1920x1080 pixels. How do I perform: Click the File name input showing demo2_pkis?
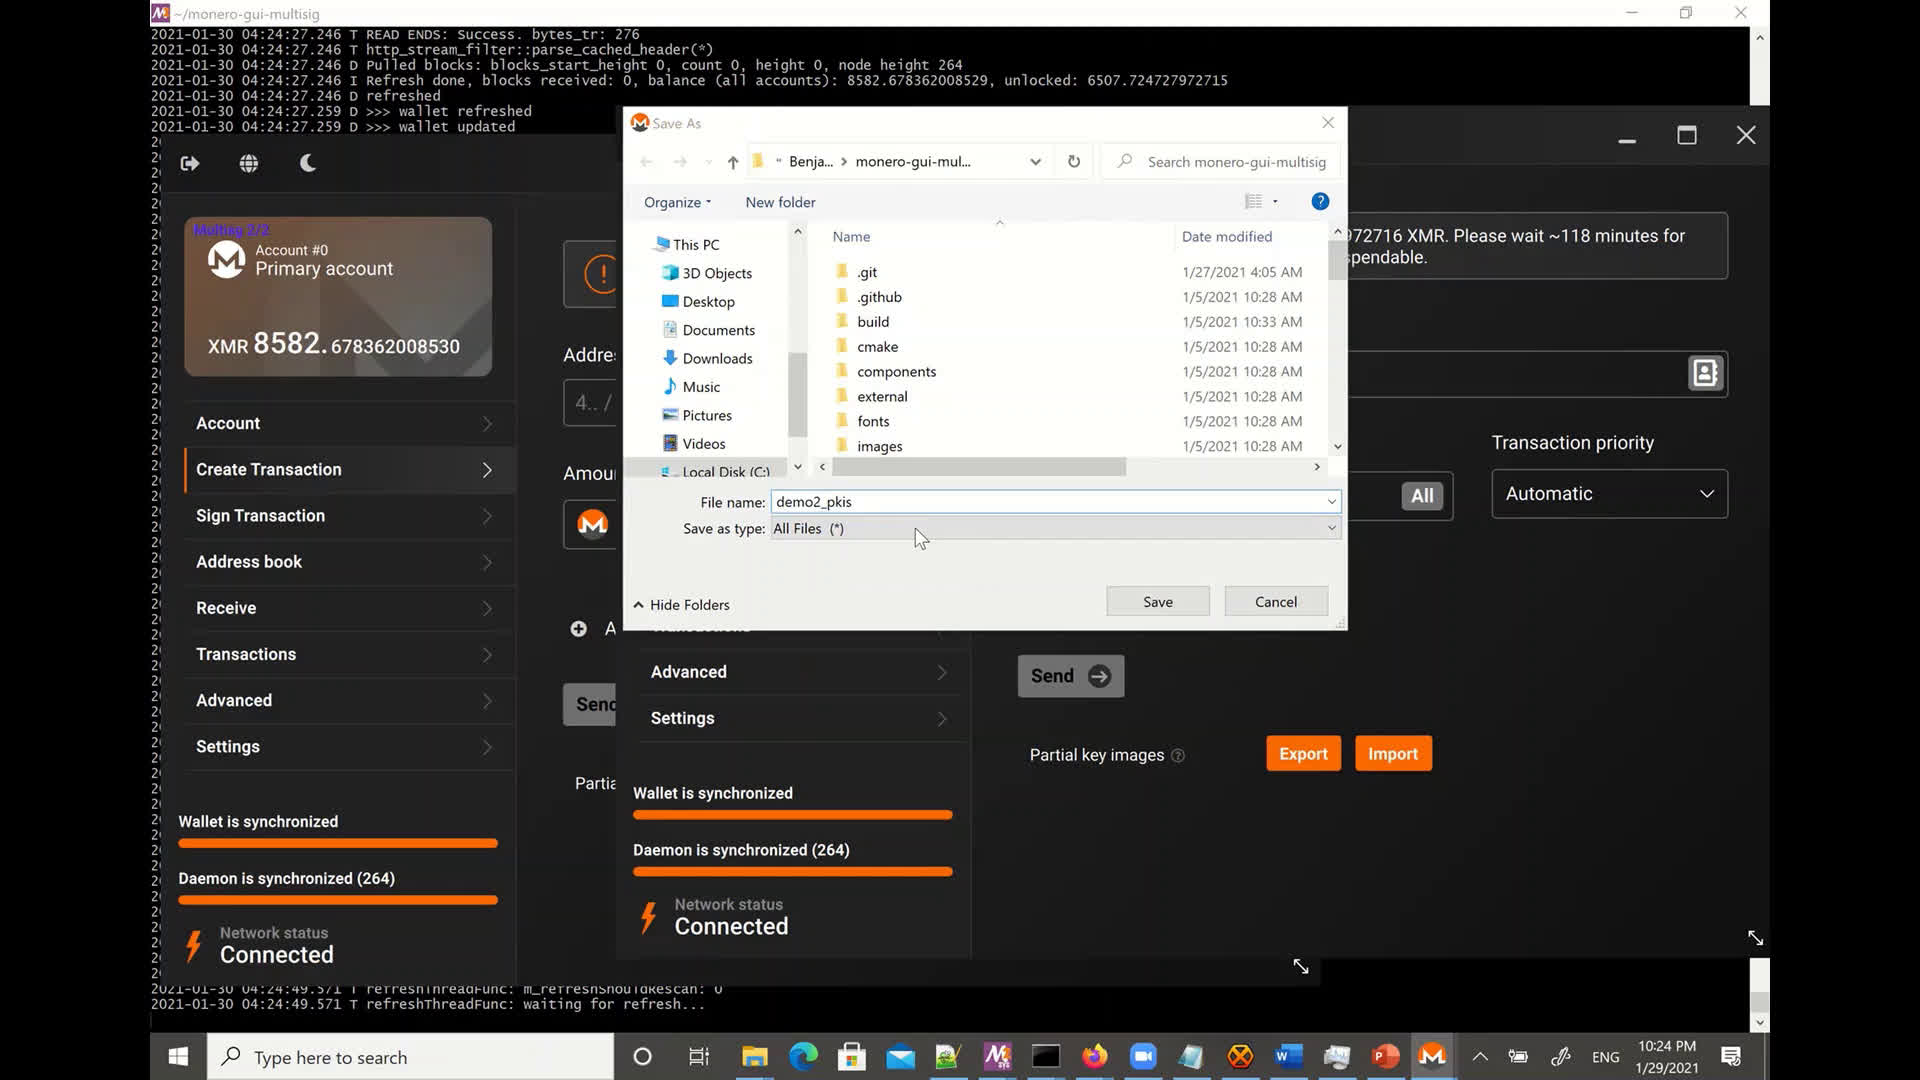point(1053,501)
